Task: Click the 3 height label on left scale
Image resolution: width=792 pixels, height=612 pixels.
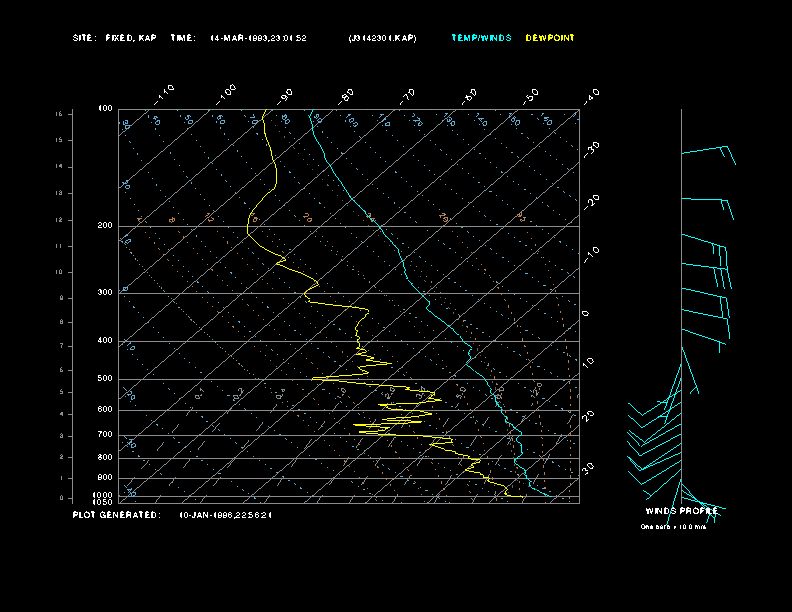Action: (62, 436)
